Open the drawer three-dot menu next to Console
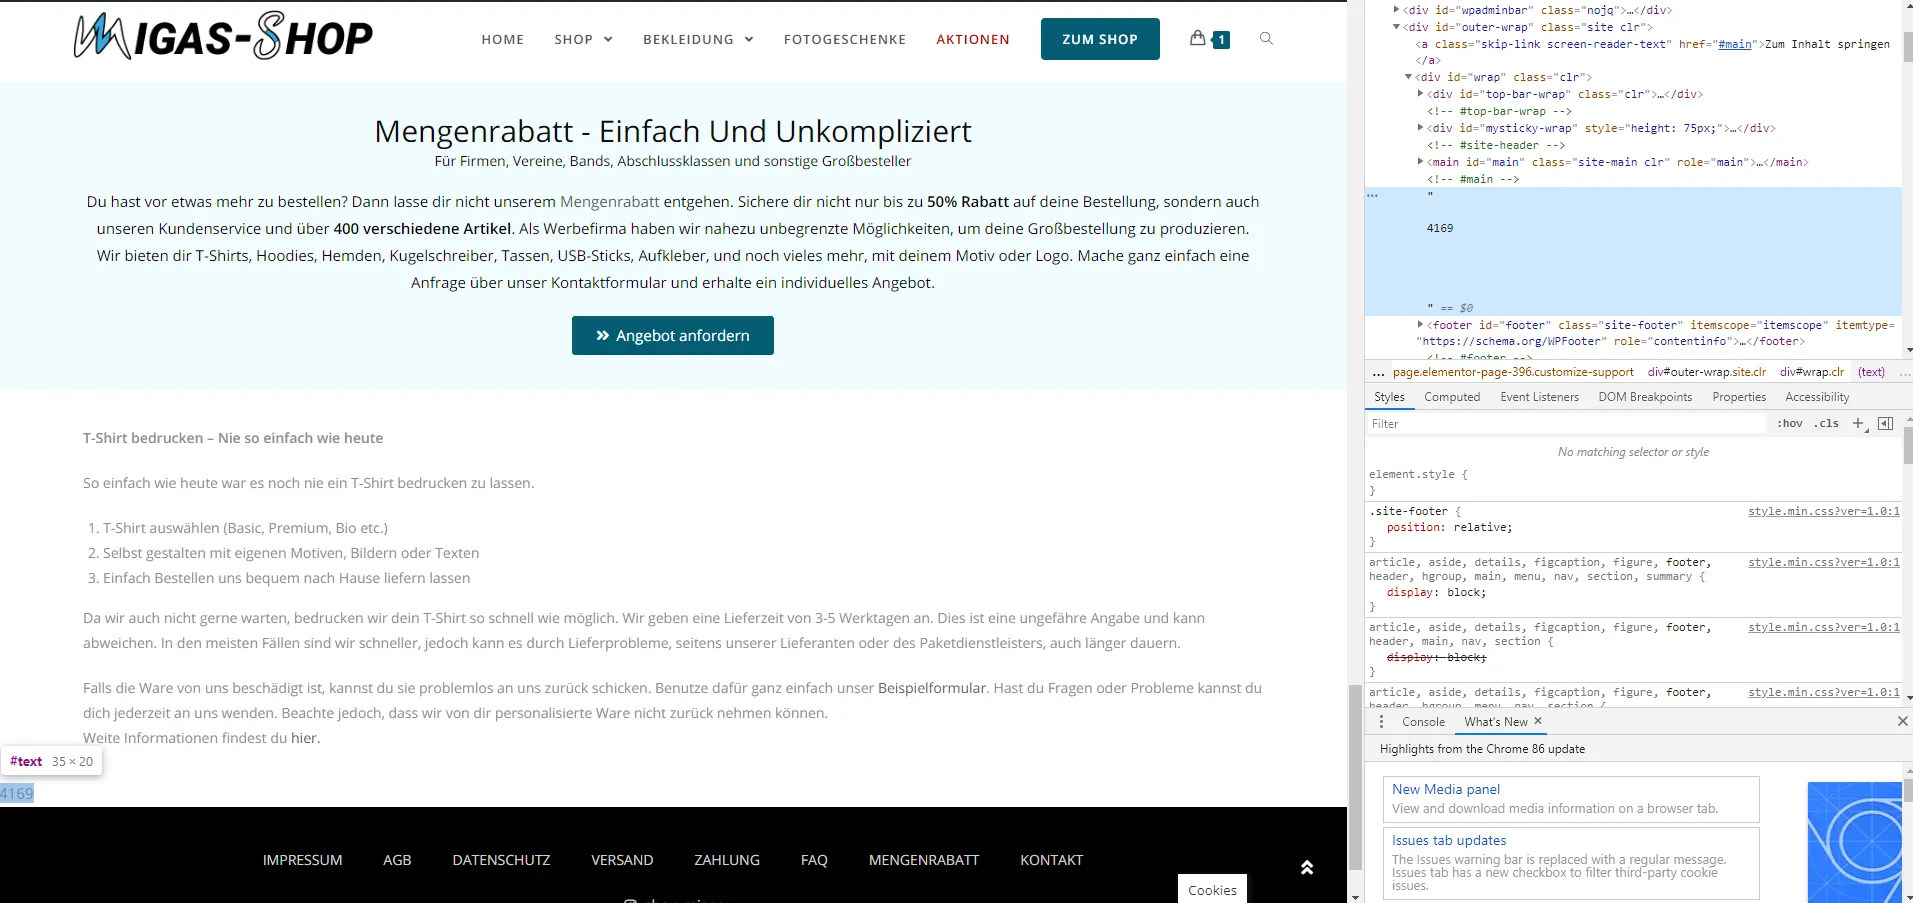The height and width of the screenshot is (903, 1913). [1382, 722]
